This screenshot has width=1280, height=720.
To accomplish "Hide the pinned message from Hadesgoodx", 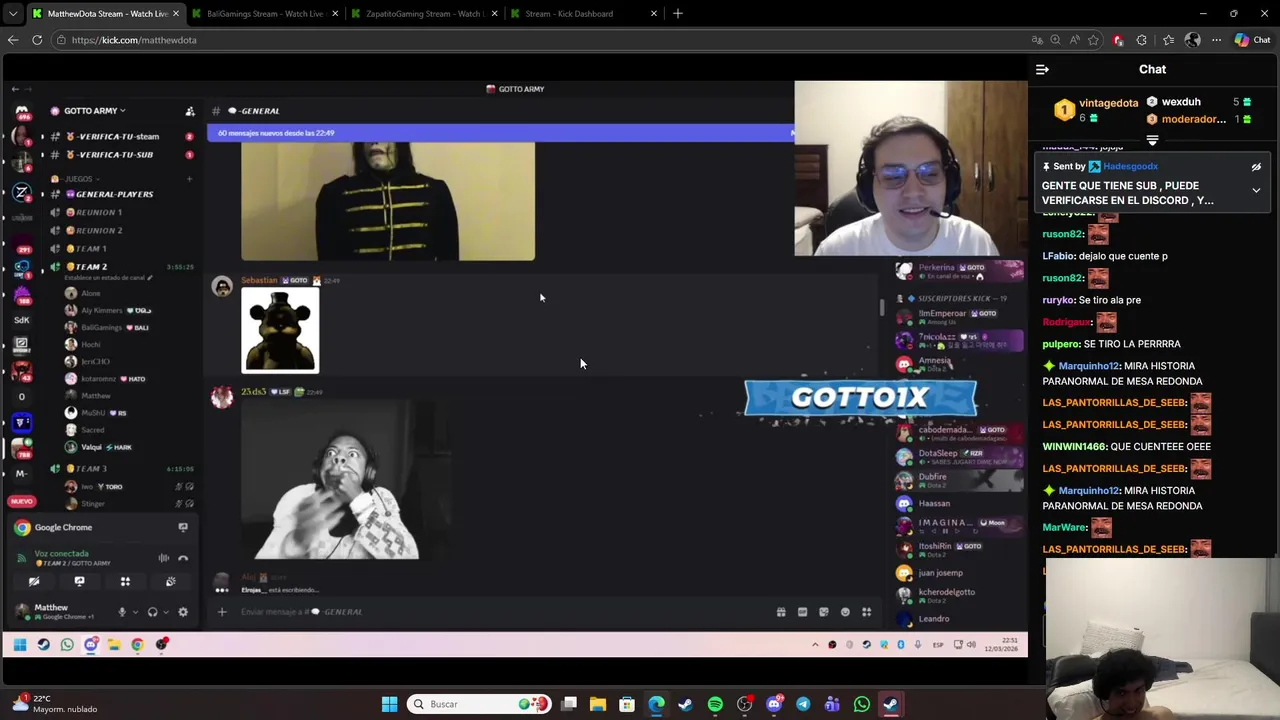I will 1256,167.
